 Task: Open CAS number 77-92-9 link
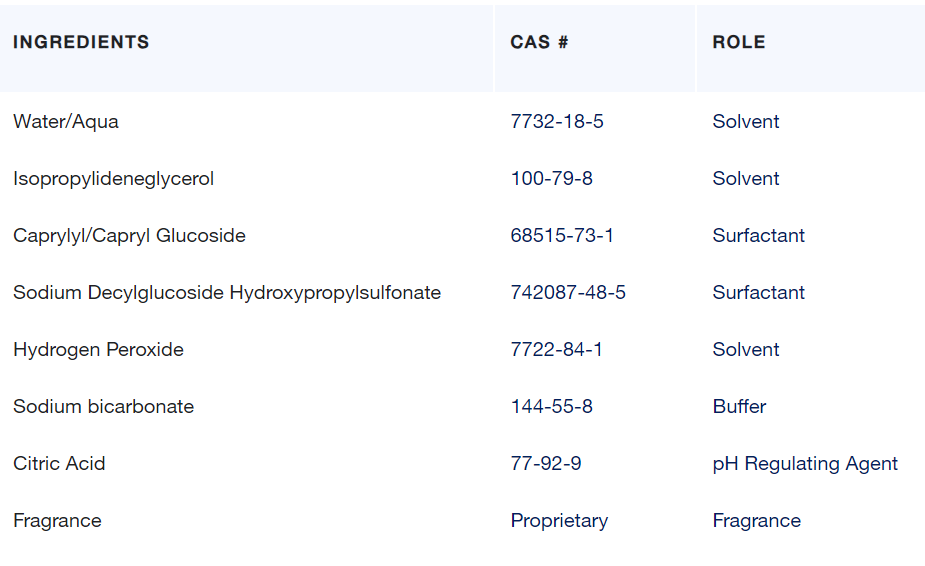(x=546, y=464)
